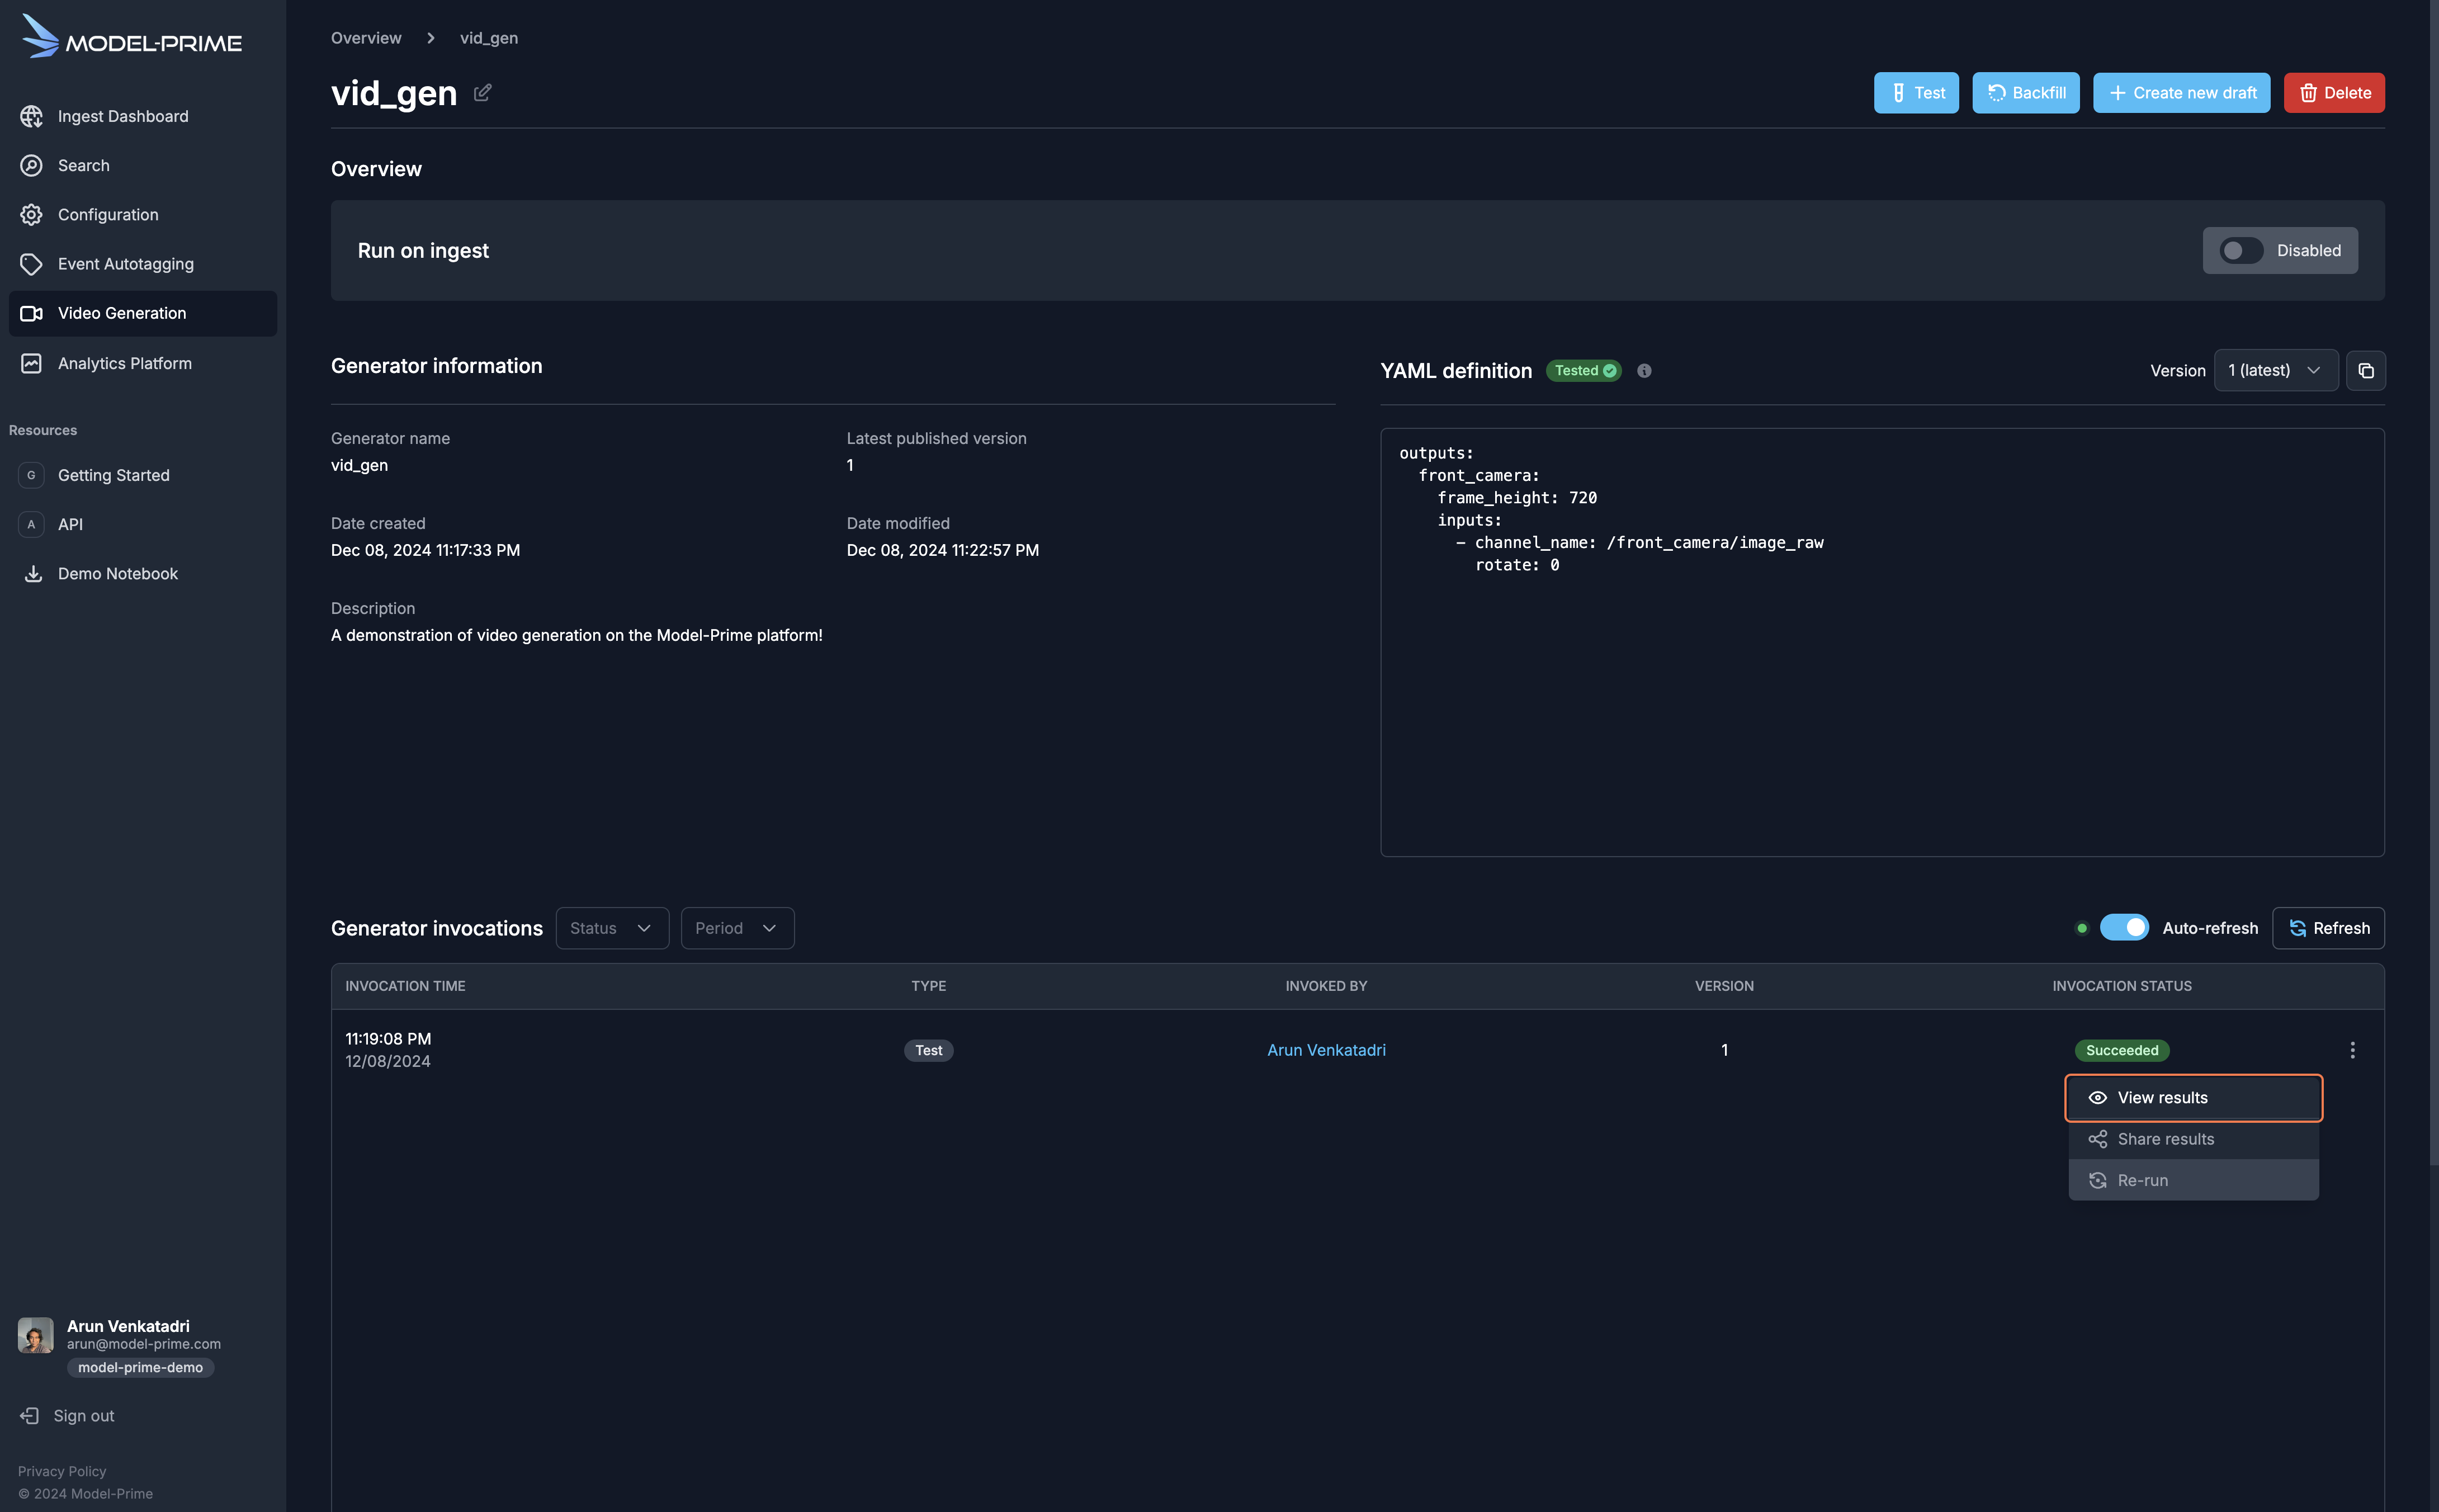Screen dimensions: 2439x1512
Task: Select Share results from context menu
Action: [x=2193, y=1139]
